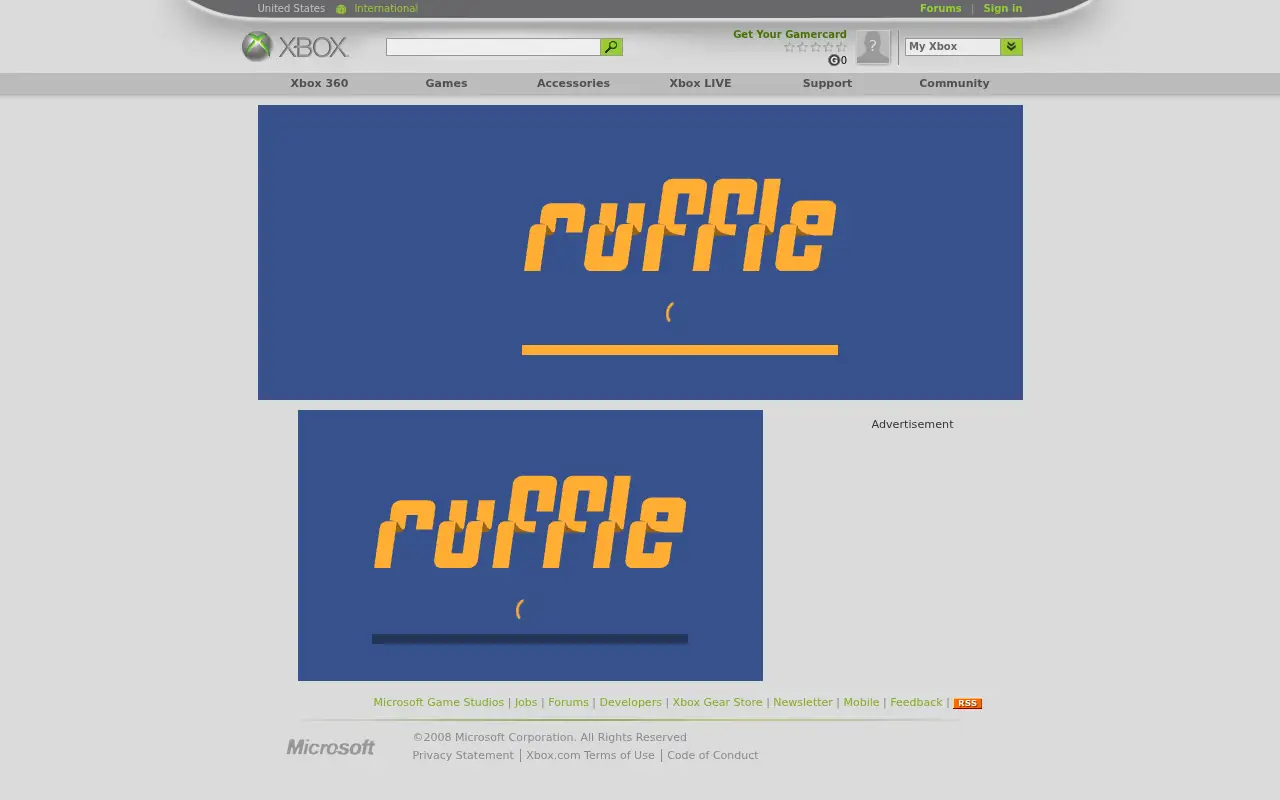Click the orange RSS badge
The width and height of the screenshot is (1280, 800).
click(x=967, y=703)
